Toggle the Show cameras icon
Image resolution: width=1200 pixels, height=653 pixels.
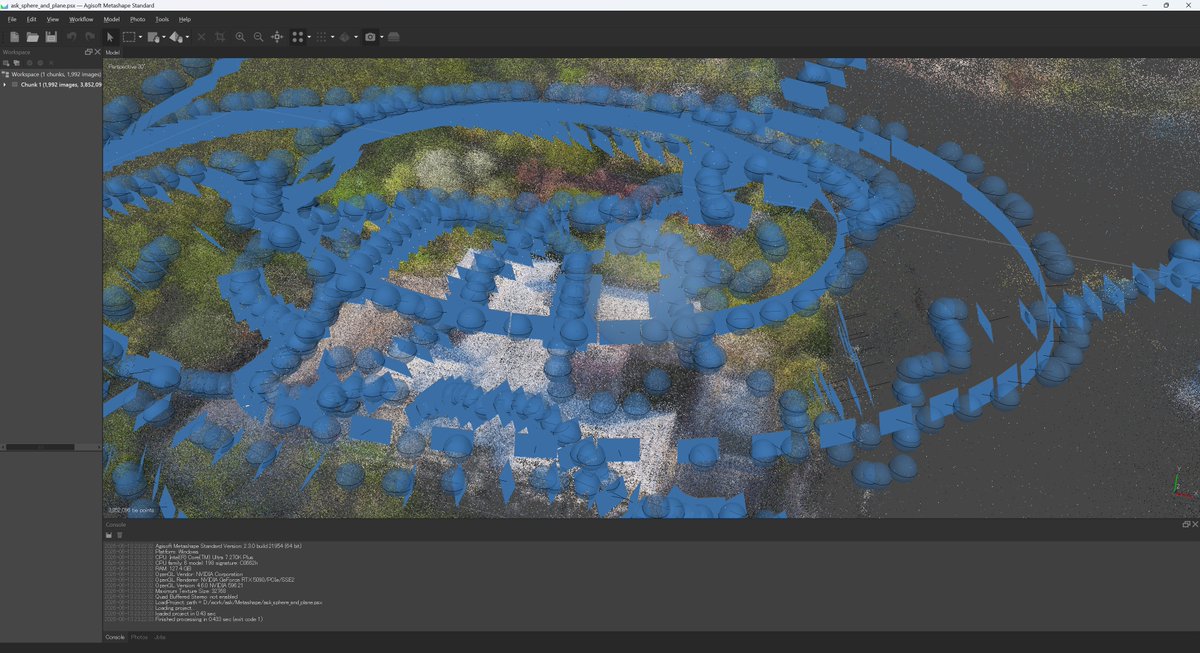pos(370,37)
